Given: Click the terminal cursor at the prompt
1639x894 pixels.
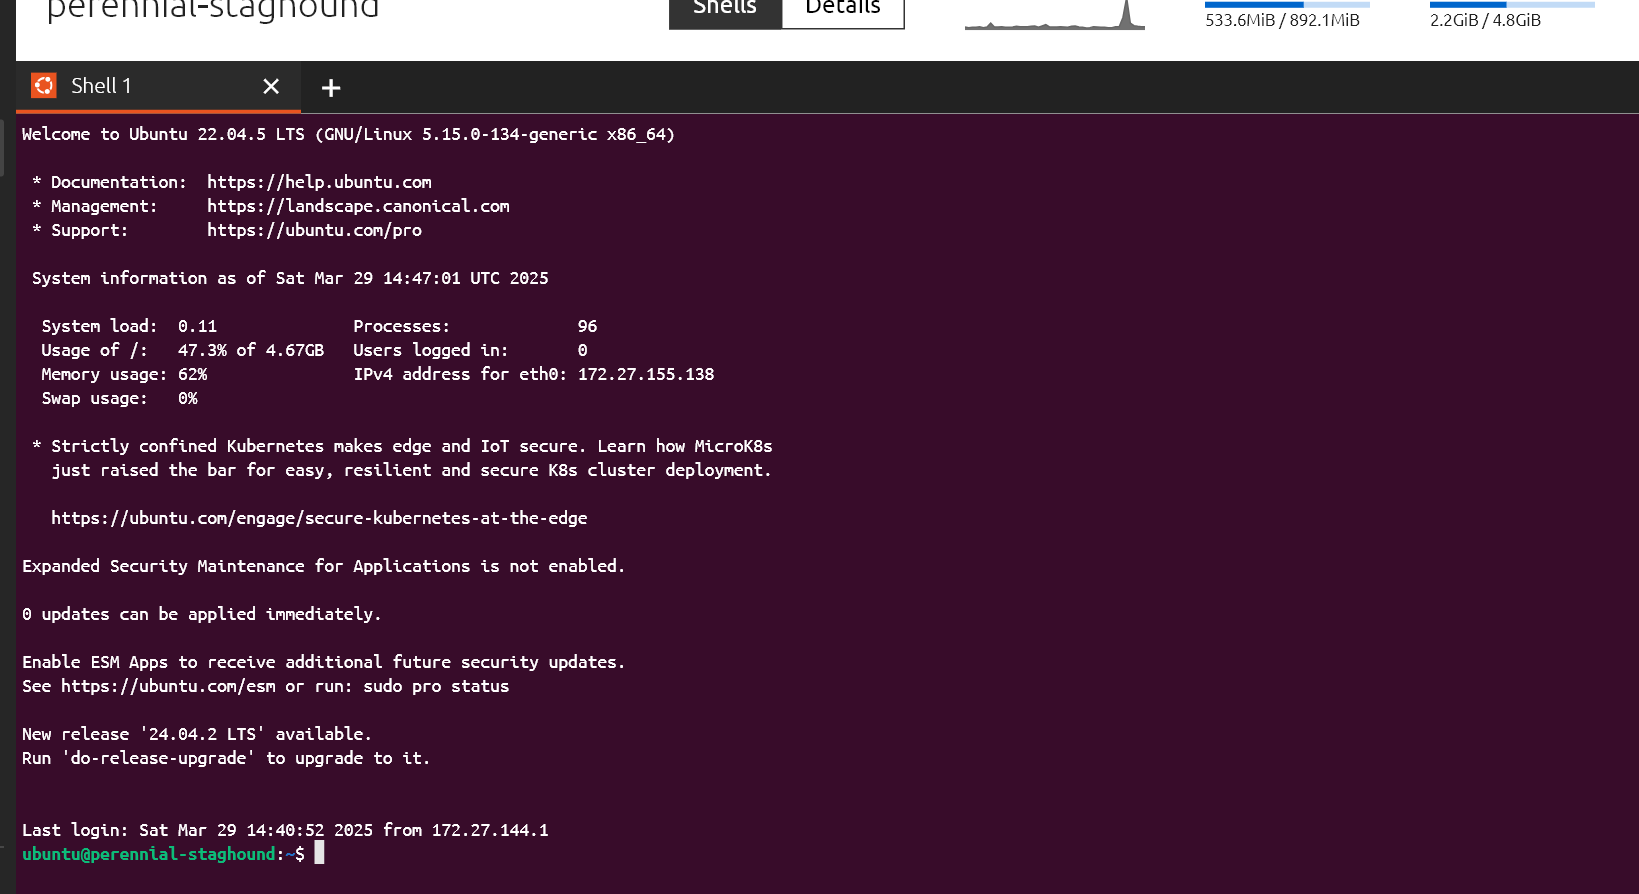Looking at the screenshot, I should (319, 853).
